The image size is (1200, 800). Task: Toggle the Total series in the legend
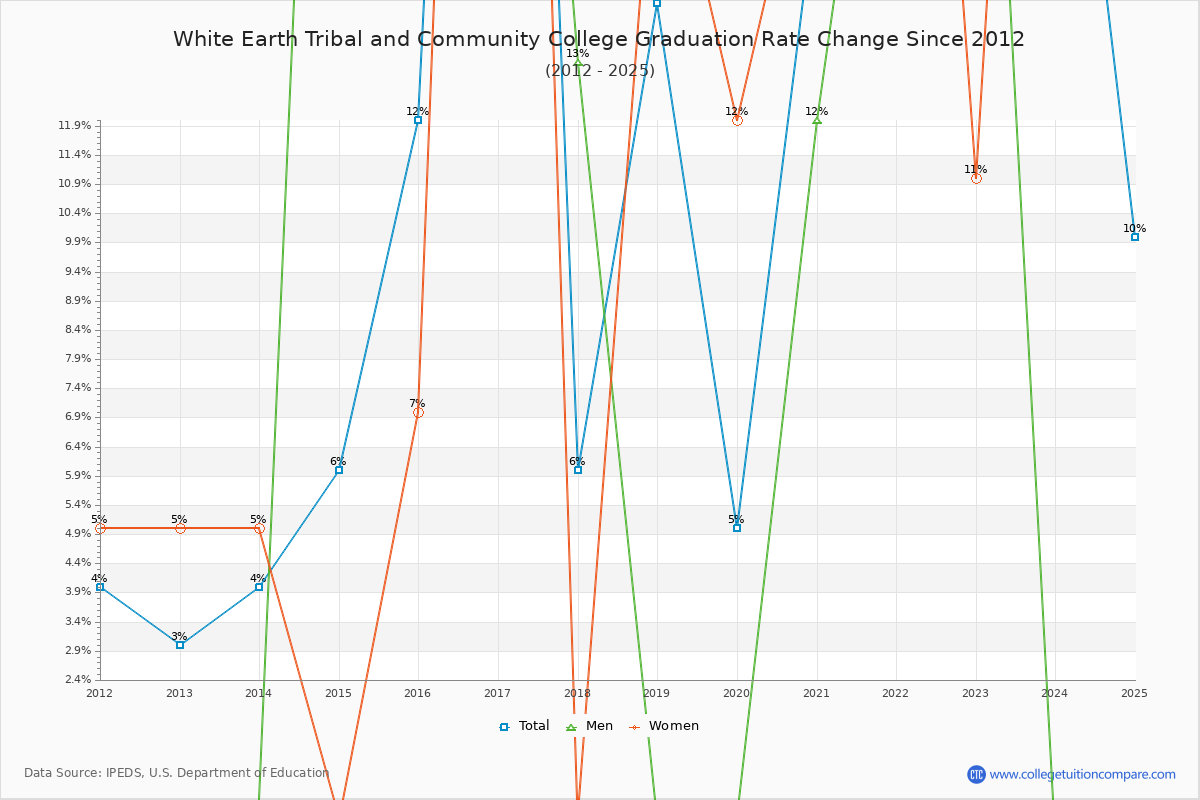524,726
